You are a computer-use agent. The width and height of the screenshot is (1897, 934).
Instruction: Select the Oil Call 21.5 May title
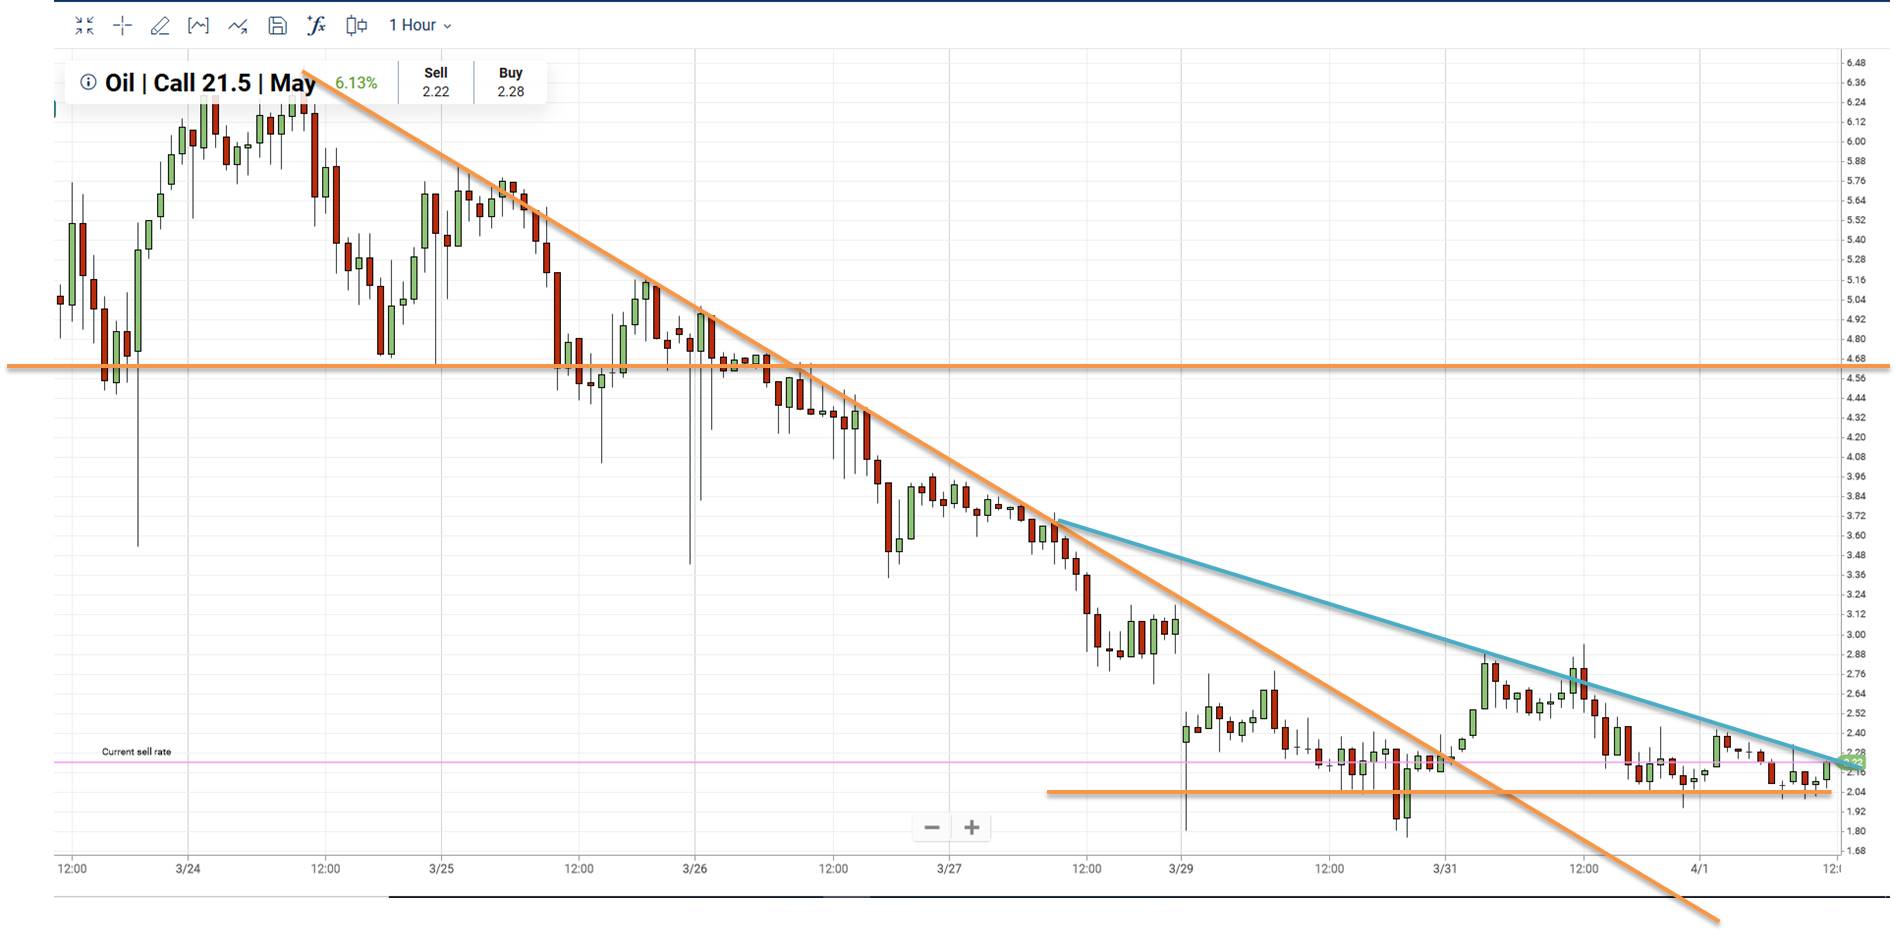pos(212,83)
